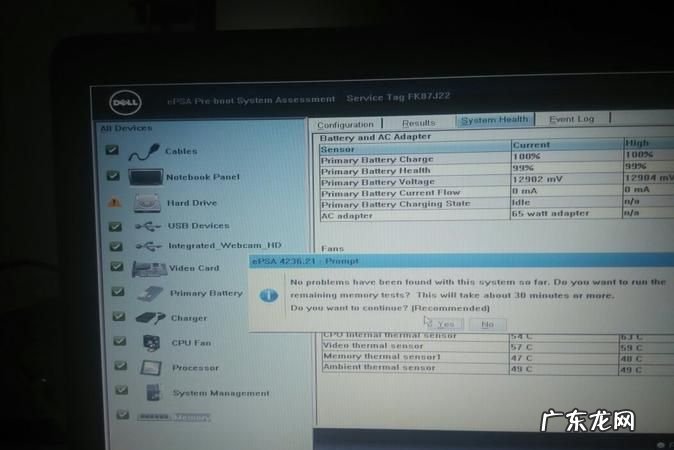Select the Notebook Panel label
Image resolution: width=674 pixels, height=450 pixels.
[x=203, y=177]
